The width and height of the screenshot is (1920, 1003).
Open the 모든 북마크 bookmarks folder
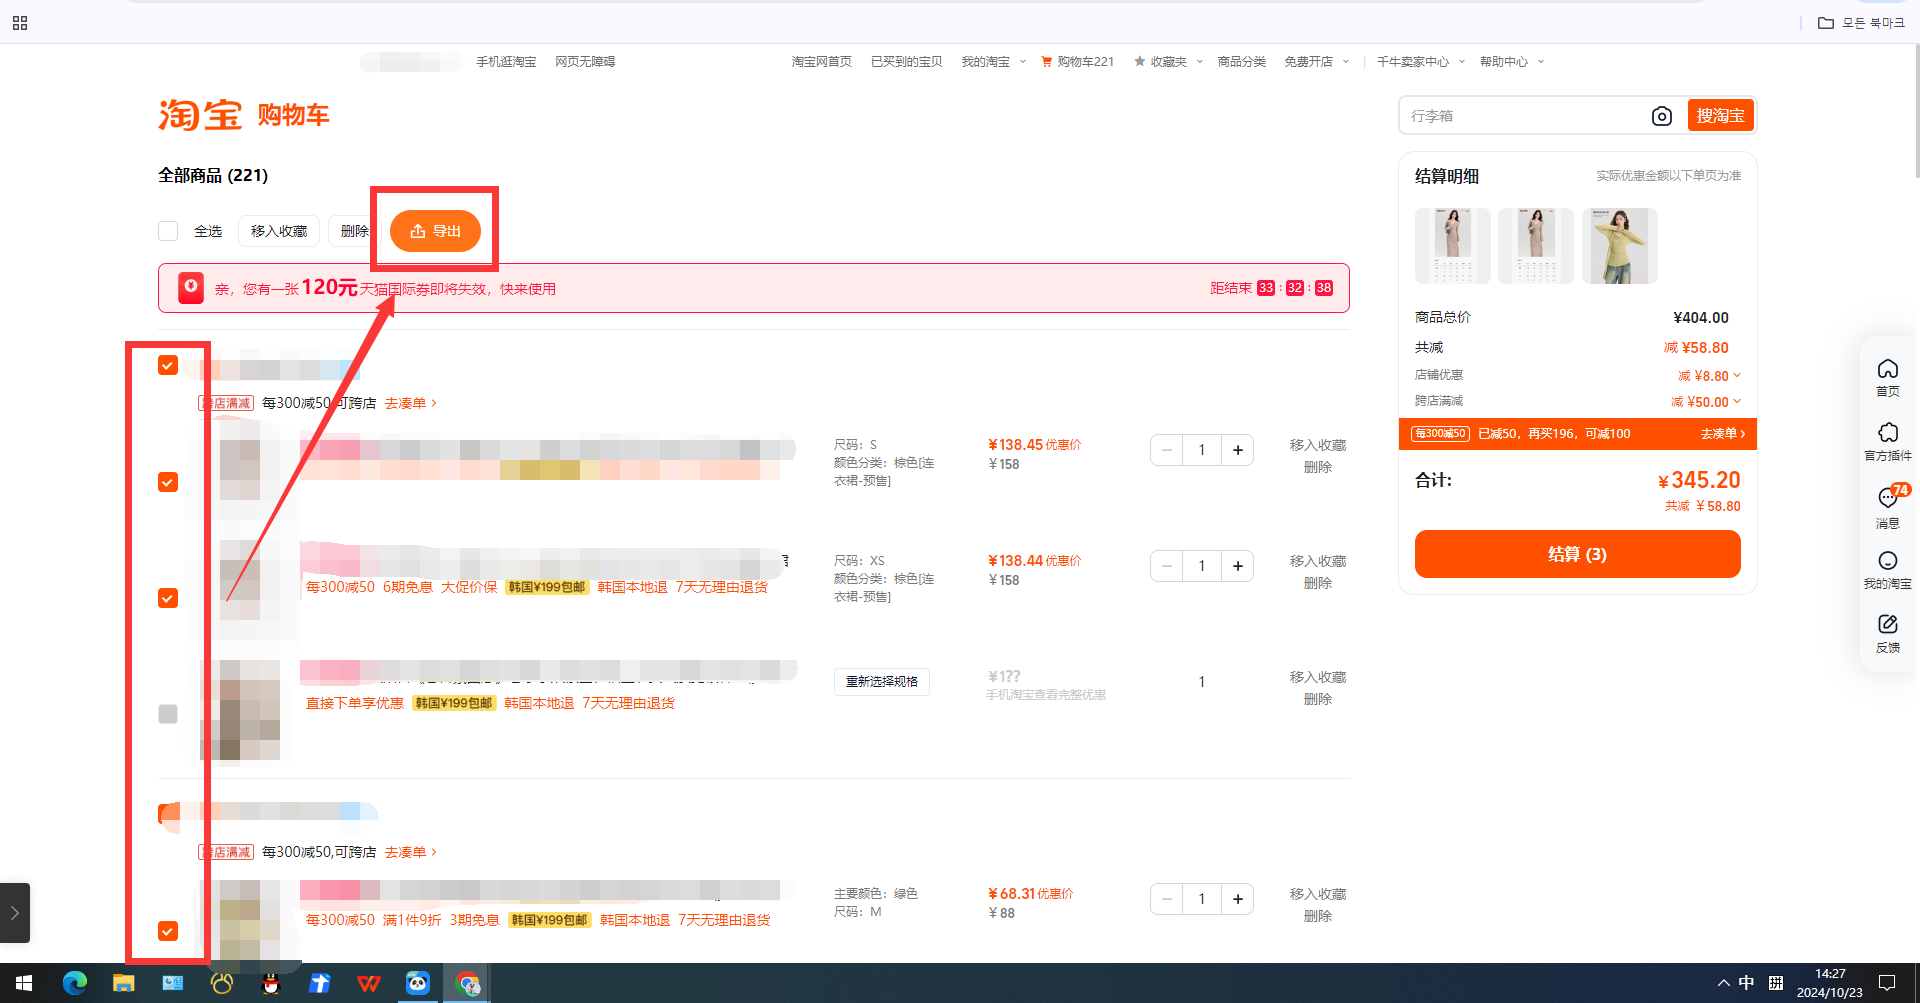click(1861, 23)
